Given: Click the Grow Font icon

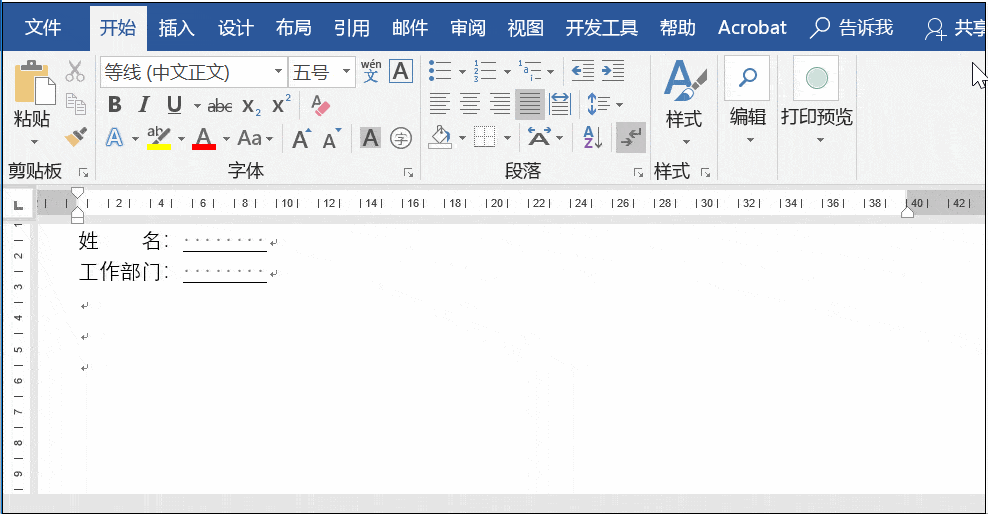Looking at the screenshot, I should pos(301,138).
